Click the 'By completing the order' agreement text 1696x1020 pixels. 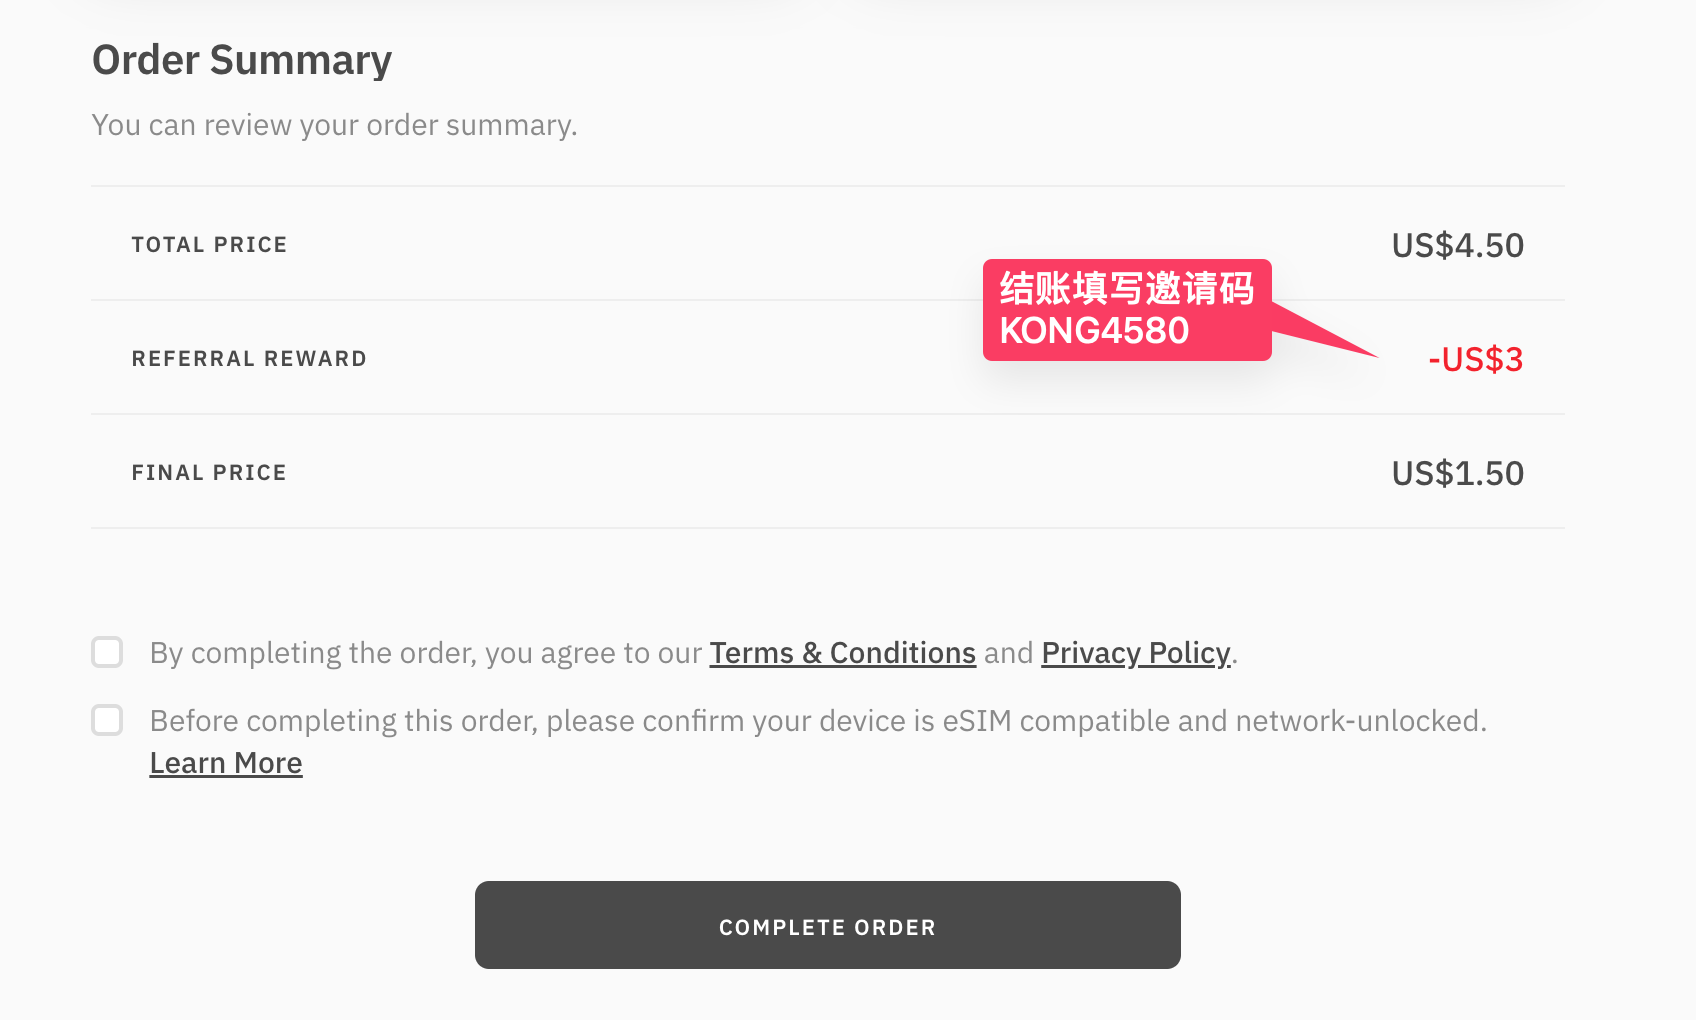425,653
